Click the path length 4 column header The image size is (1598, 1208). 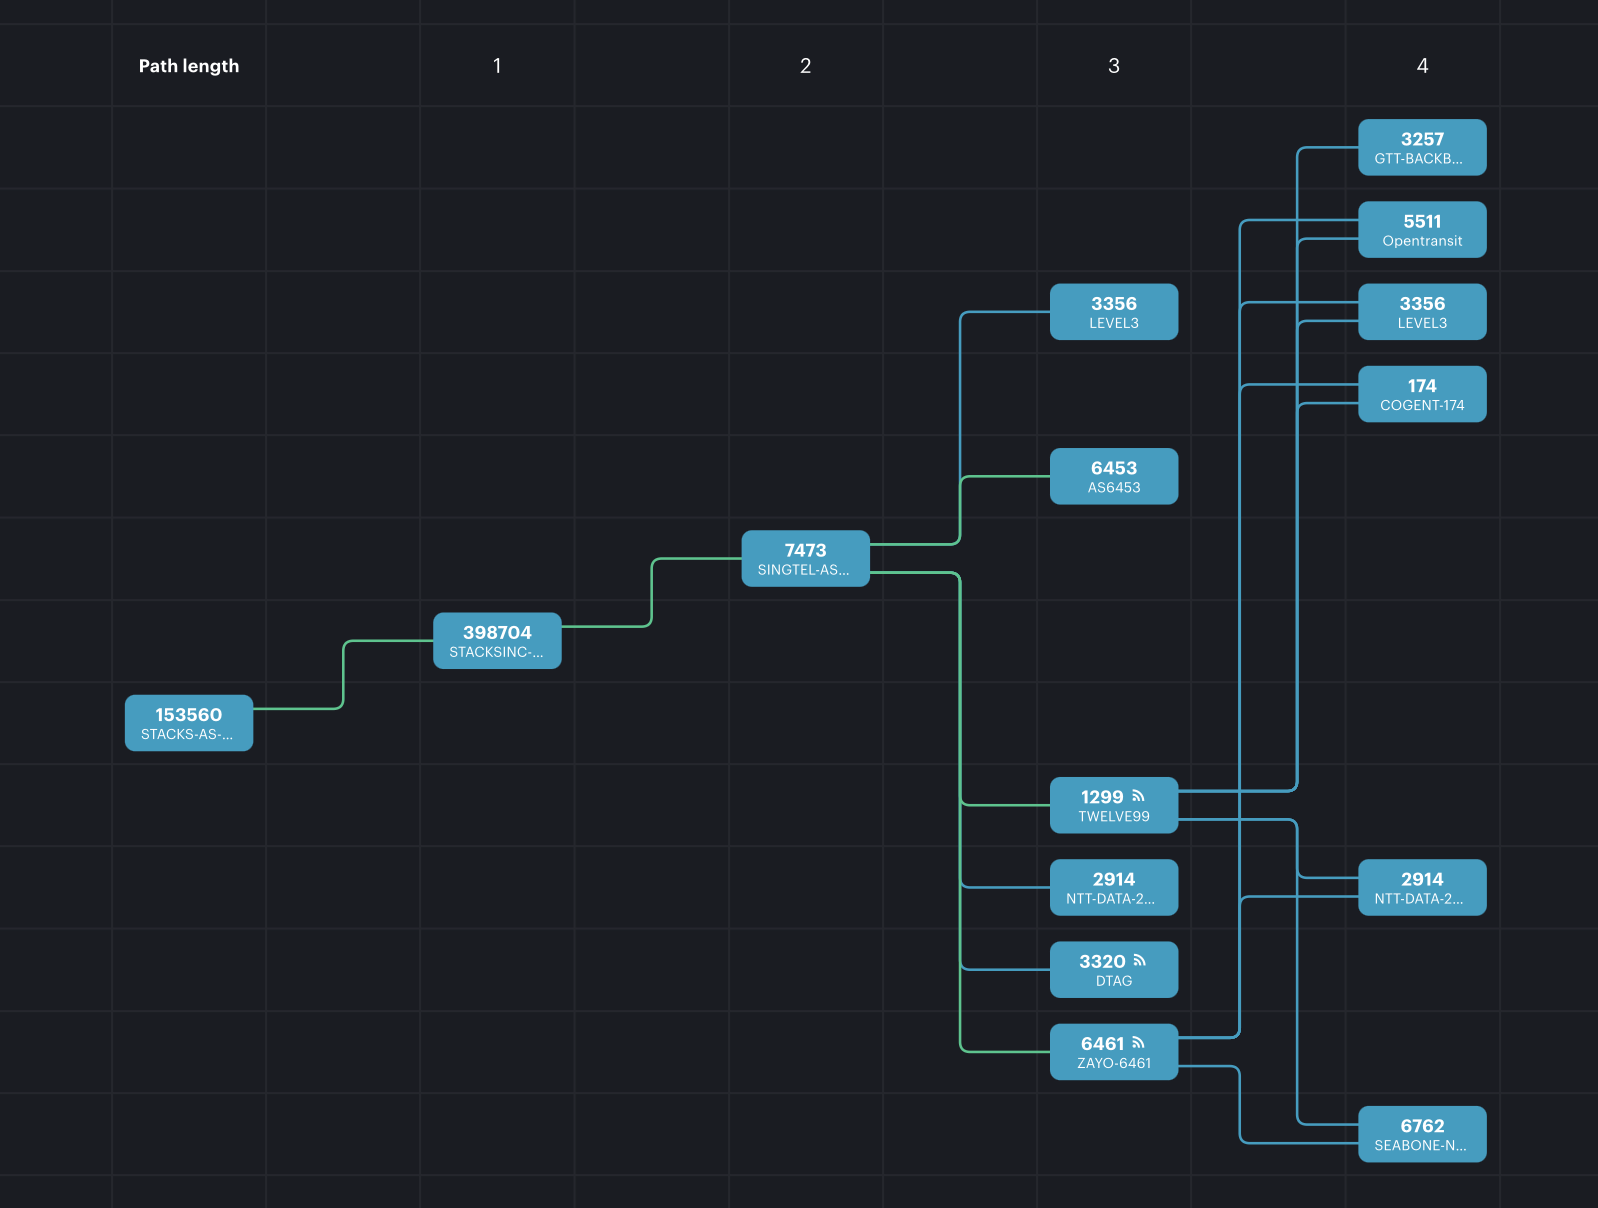[1421, 66]
